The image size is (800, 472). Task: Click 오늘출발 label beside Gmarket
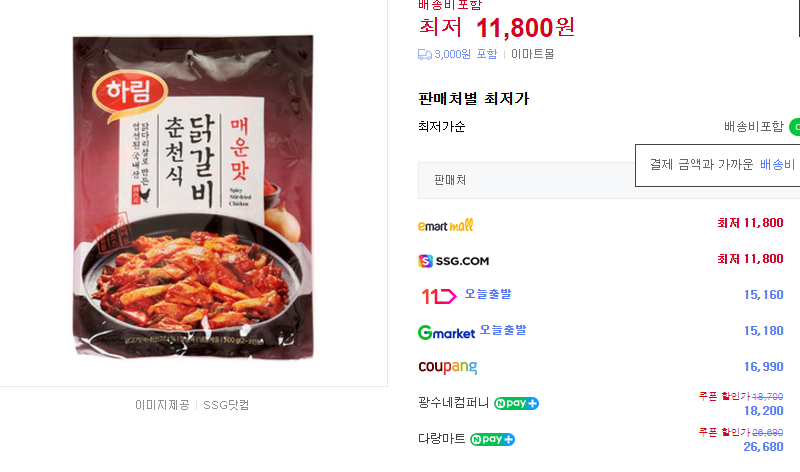coord(502,330)
